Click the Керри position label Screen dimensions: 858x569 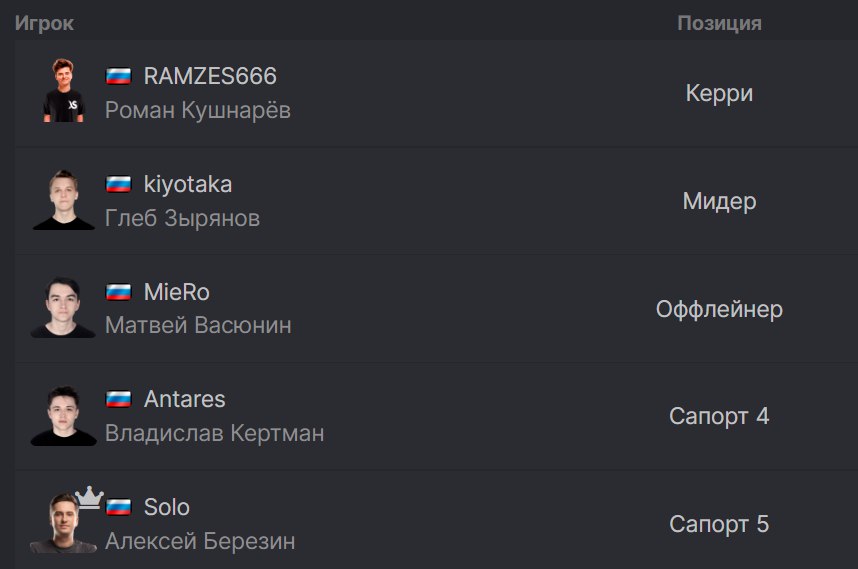point(720,93)
